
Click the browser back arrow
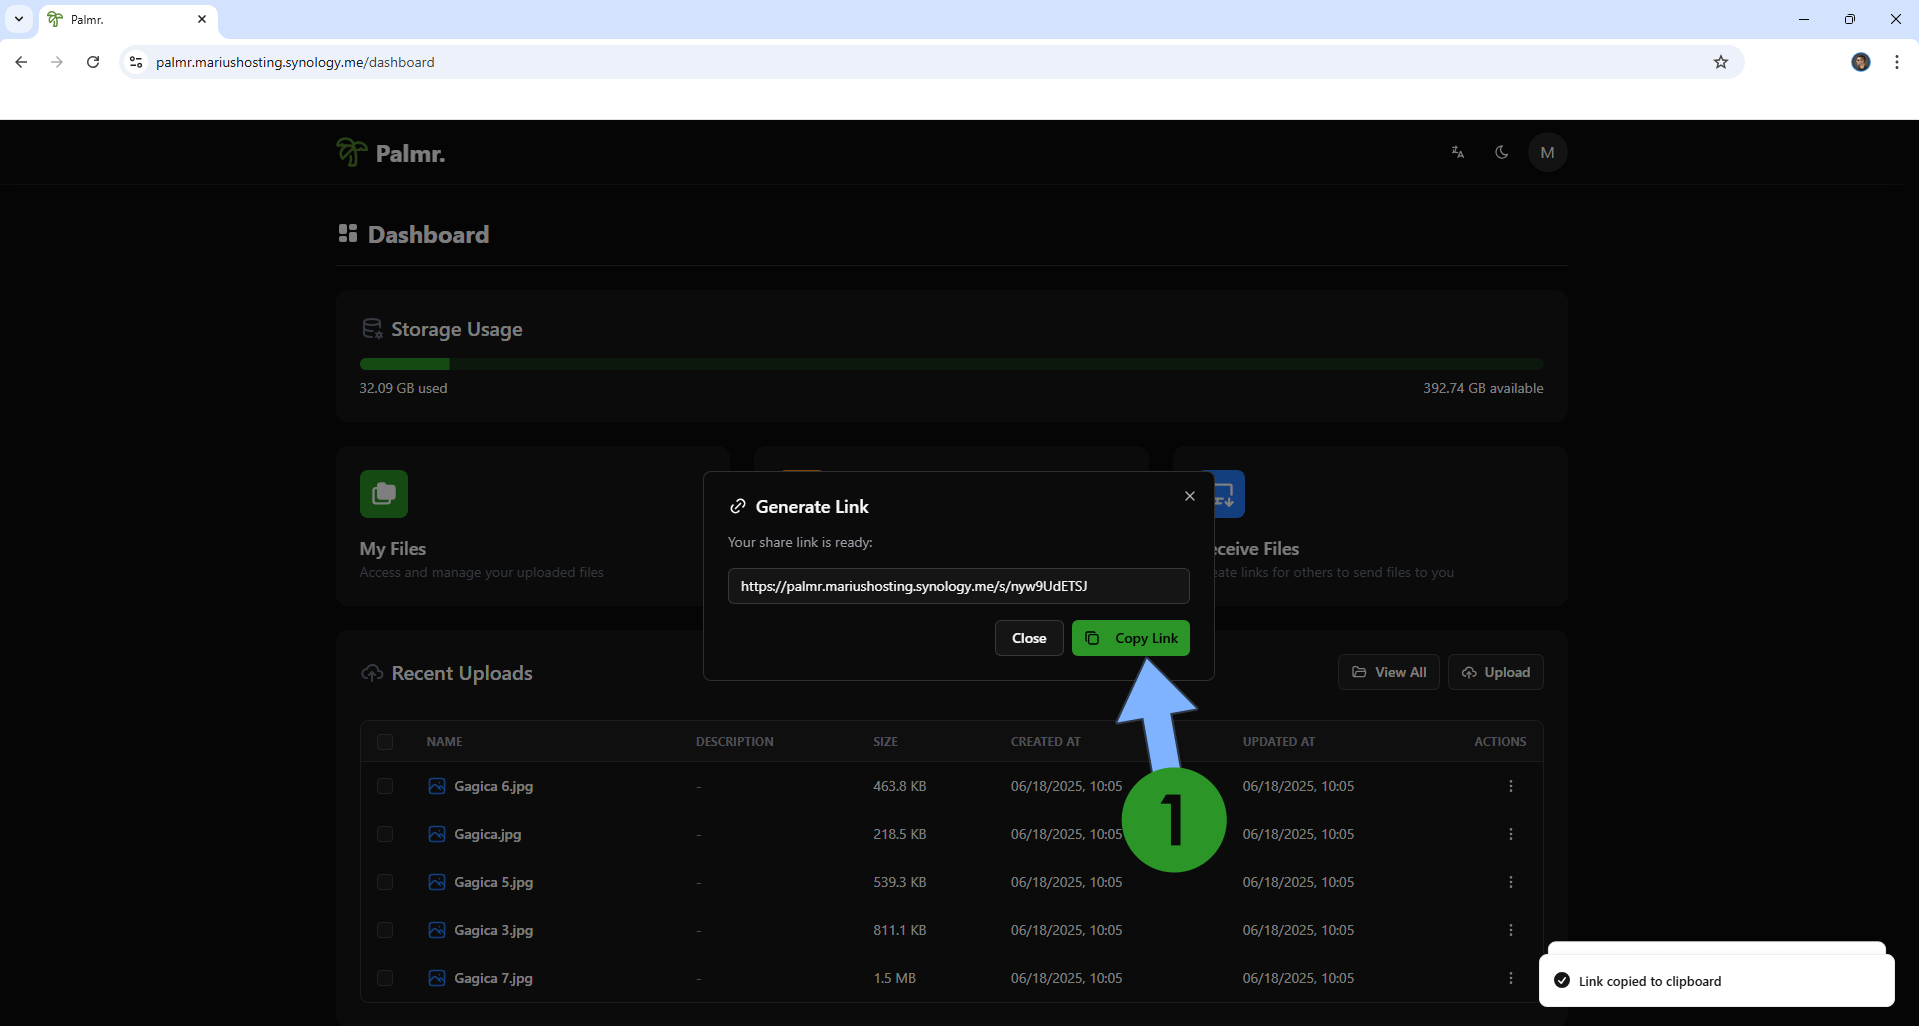click(x=21, y=62)
